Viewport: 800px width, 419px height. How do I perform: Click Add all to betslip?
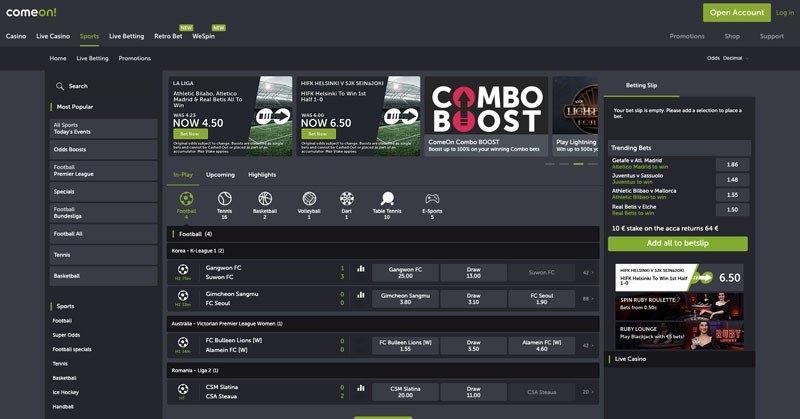[678, 243]
